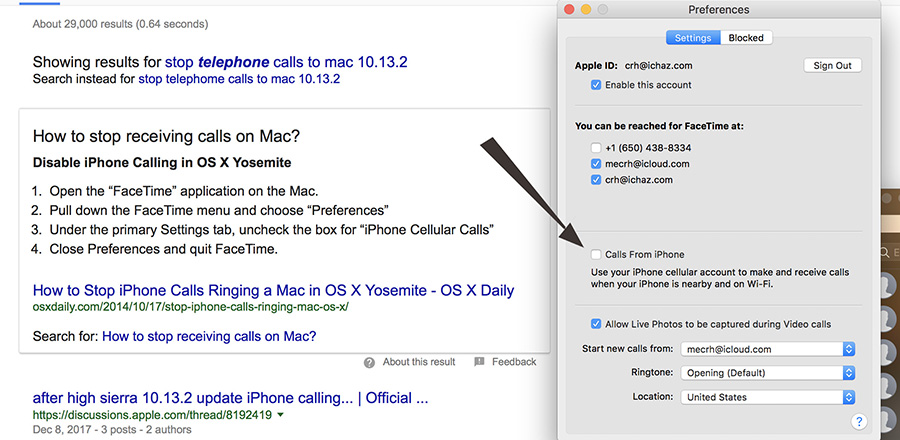Image resolution: width=900 pixels, height=440 pixels.
Task: Open the Preferences help question mark
Action: [859, 422]
